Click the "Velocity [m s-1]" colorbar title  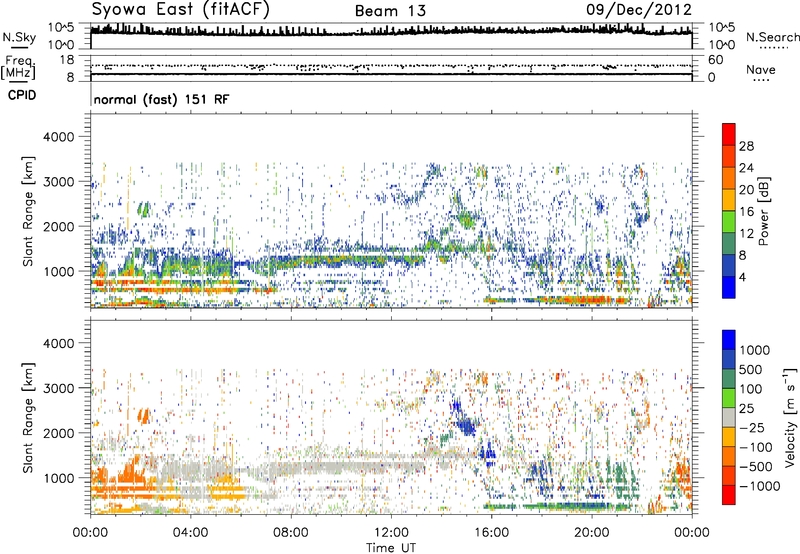coord(790,417)
